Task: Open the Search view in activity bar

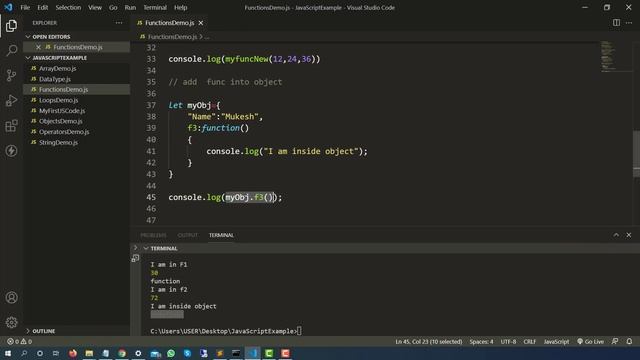Action: [x=11, y=51]
